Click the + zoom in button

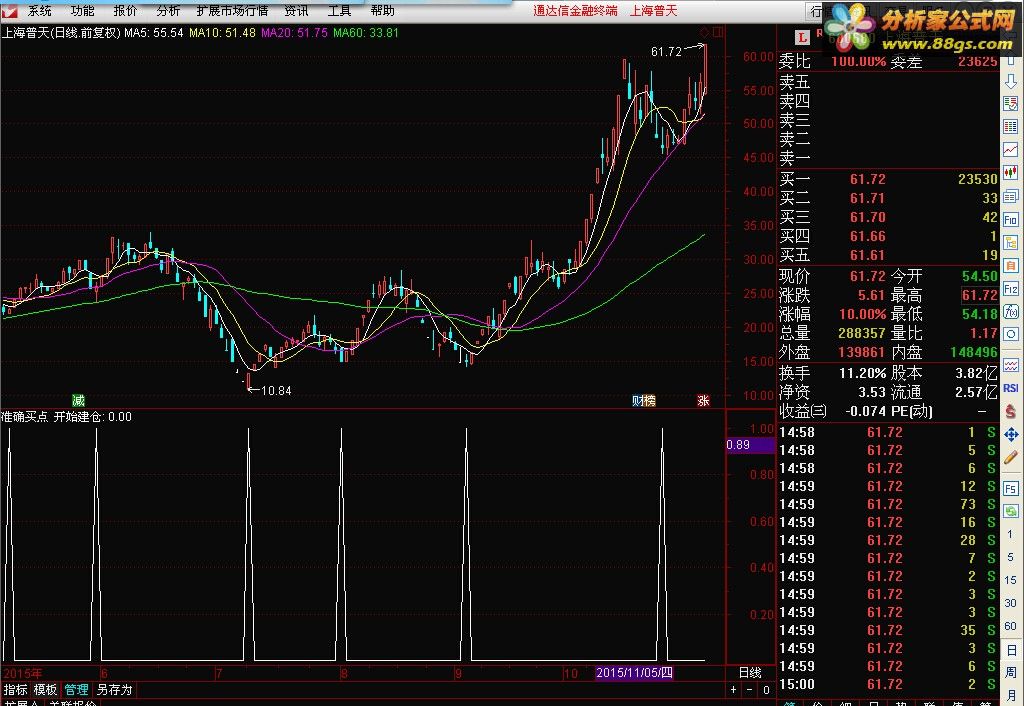point(734,690)
